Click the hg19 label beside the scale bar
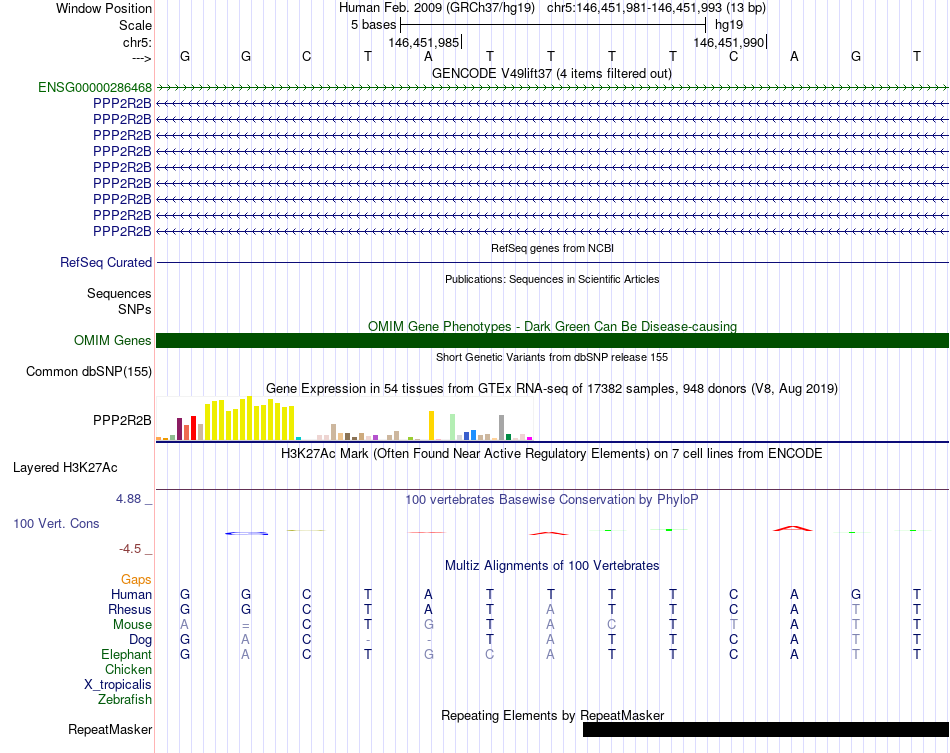Screen dimensions: 950x753 click(729, 25)
